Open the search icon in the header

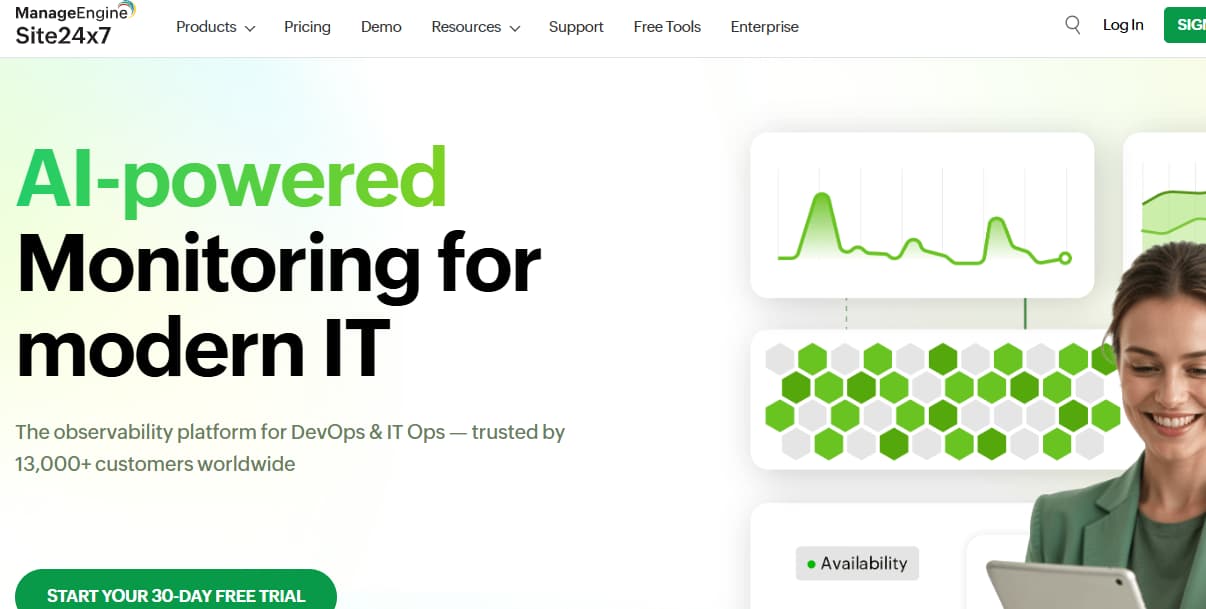[x=1071, y=24]
